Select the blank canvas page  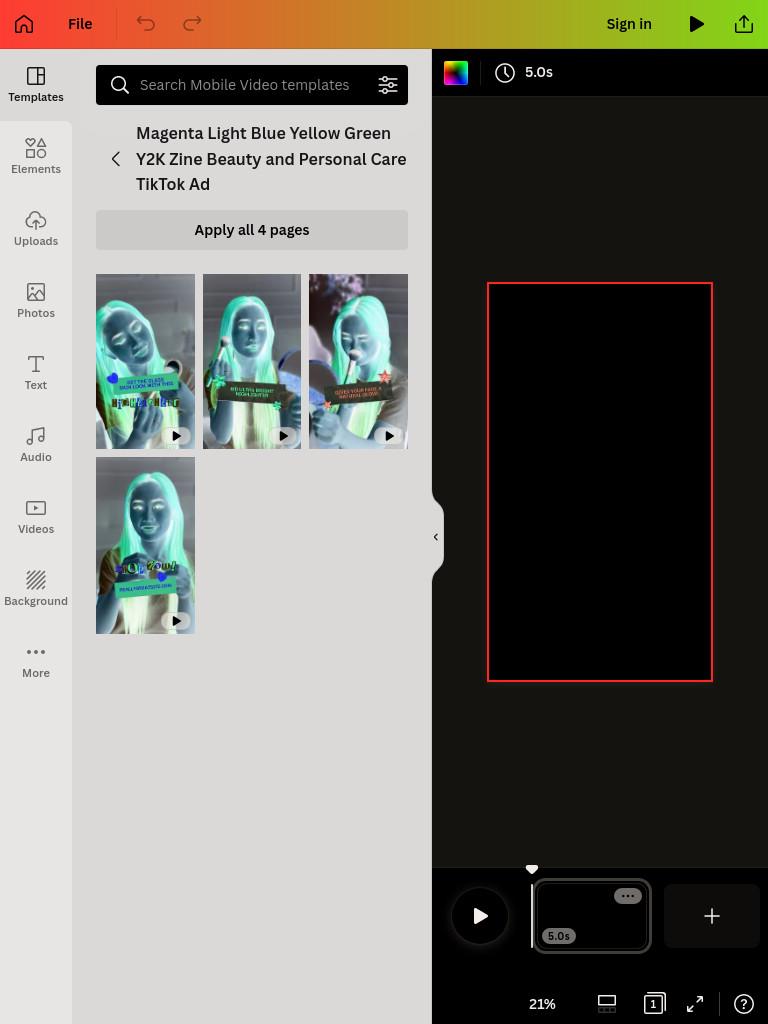click(600, 482)
